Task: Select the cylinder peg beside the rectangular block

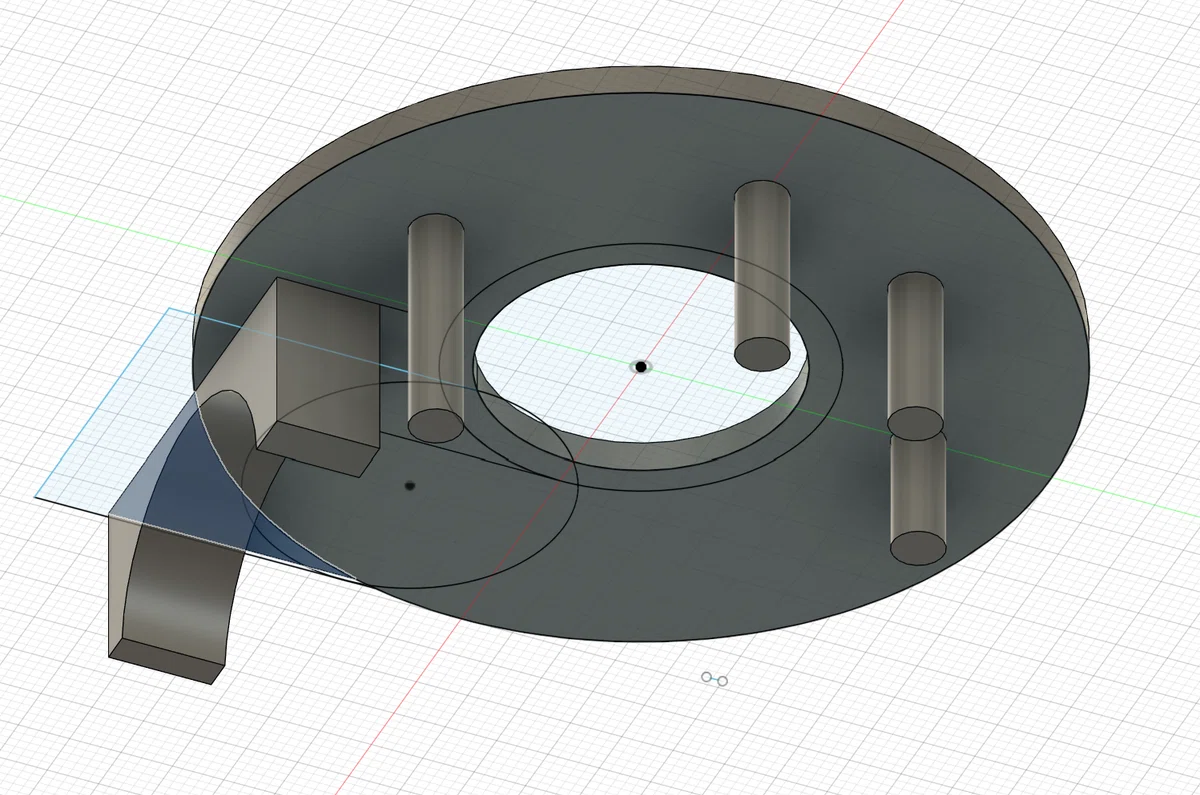Action: coord(436,328)
